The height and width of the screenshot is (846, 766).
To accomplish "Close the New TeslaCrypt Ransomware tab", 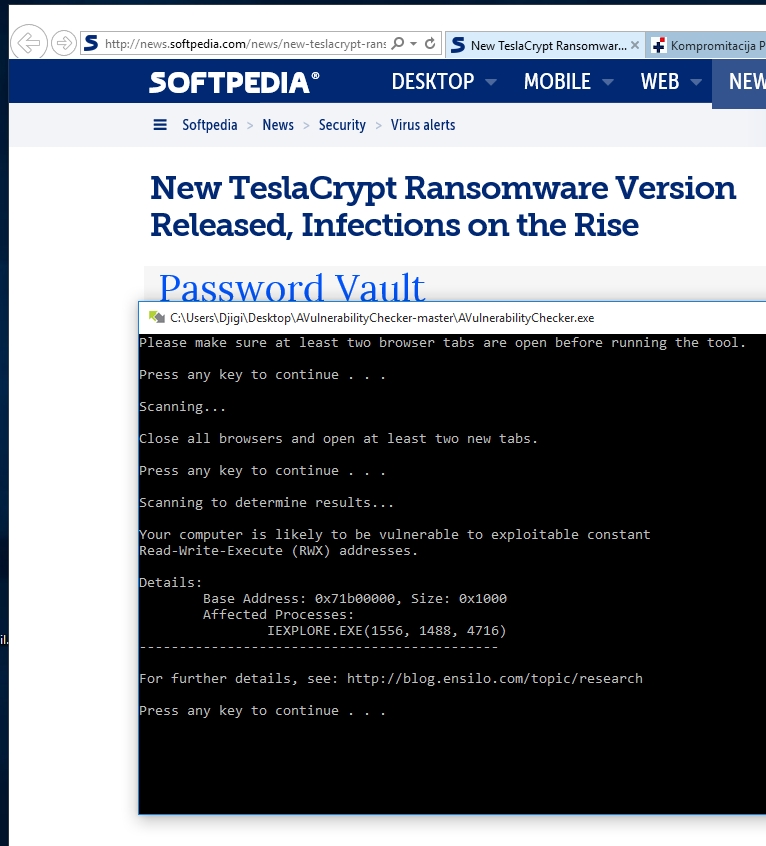I will (x=635, y=45).
